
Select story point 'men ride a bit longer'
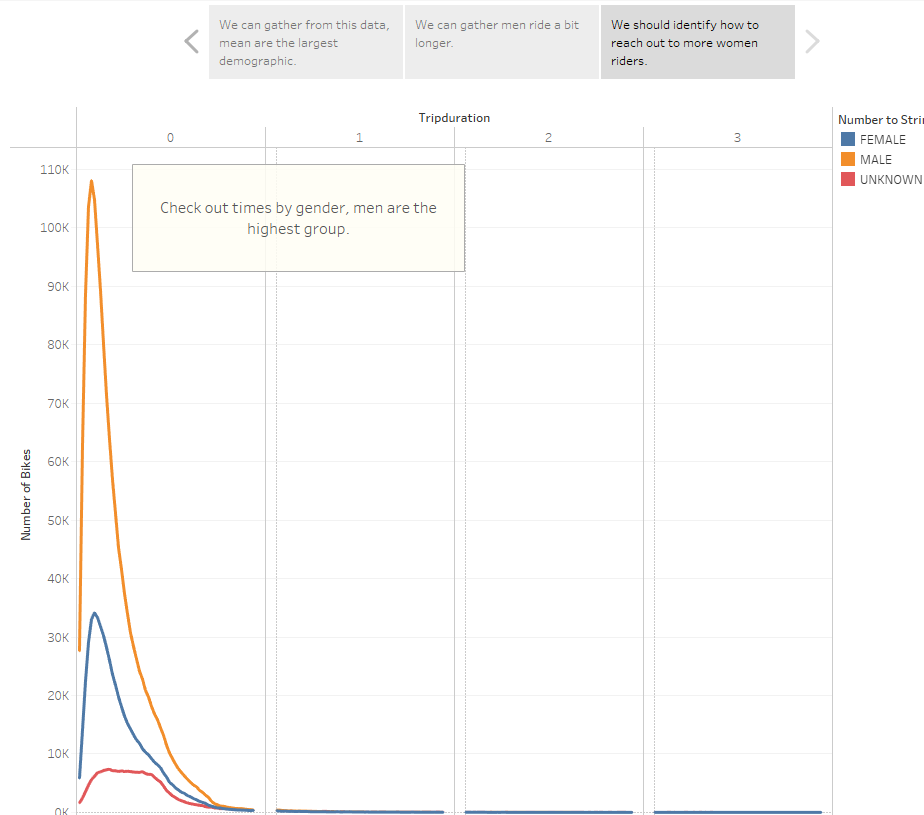coord(501,42)
